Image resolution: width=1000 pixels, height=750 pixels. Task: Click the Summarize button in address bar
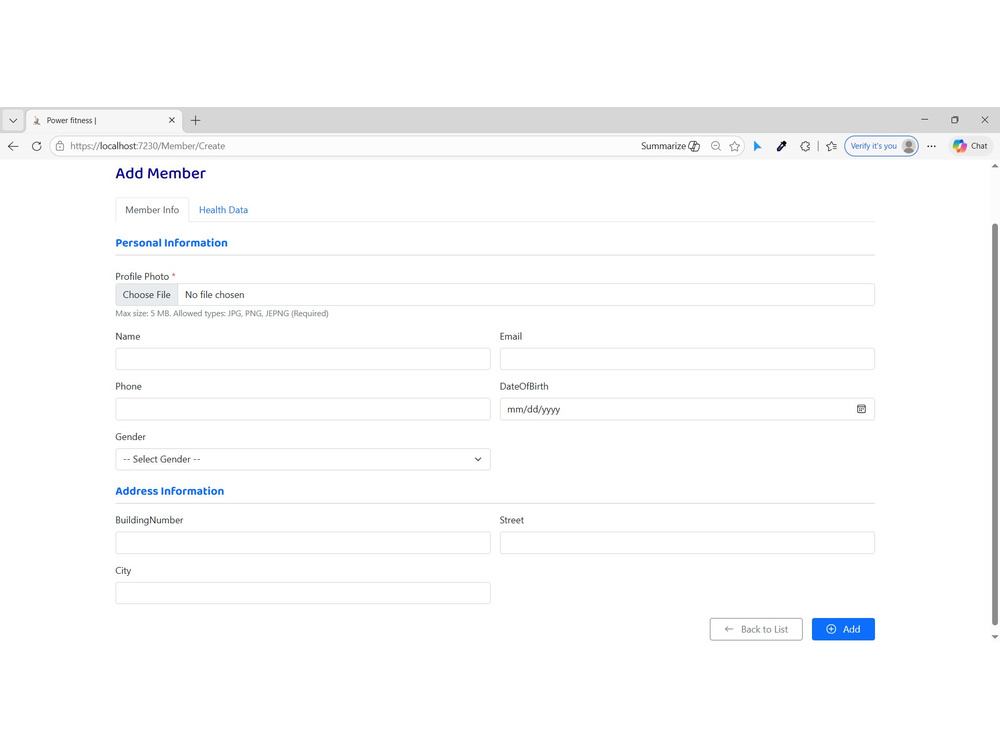click(670, 146)
